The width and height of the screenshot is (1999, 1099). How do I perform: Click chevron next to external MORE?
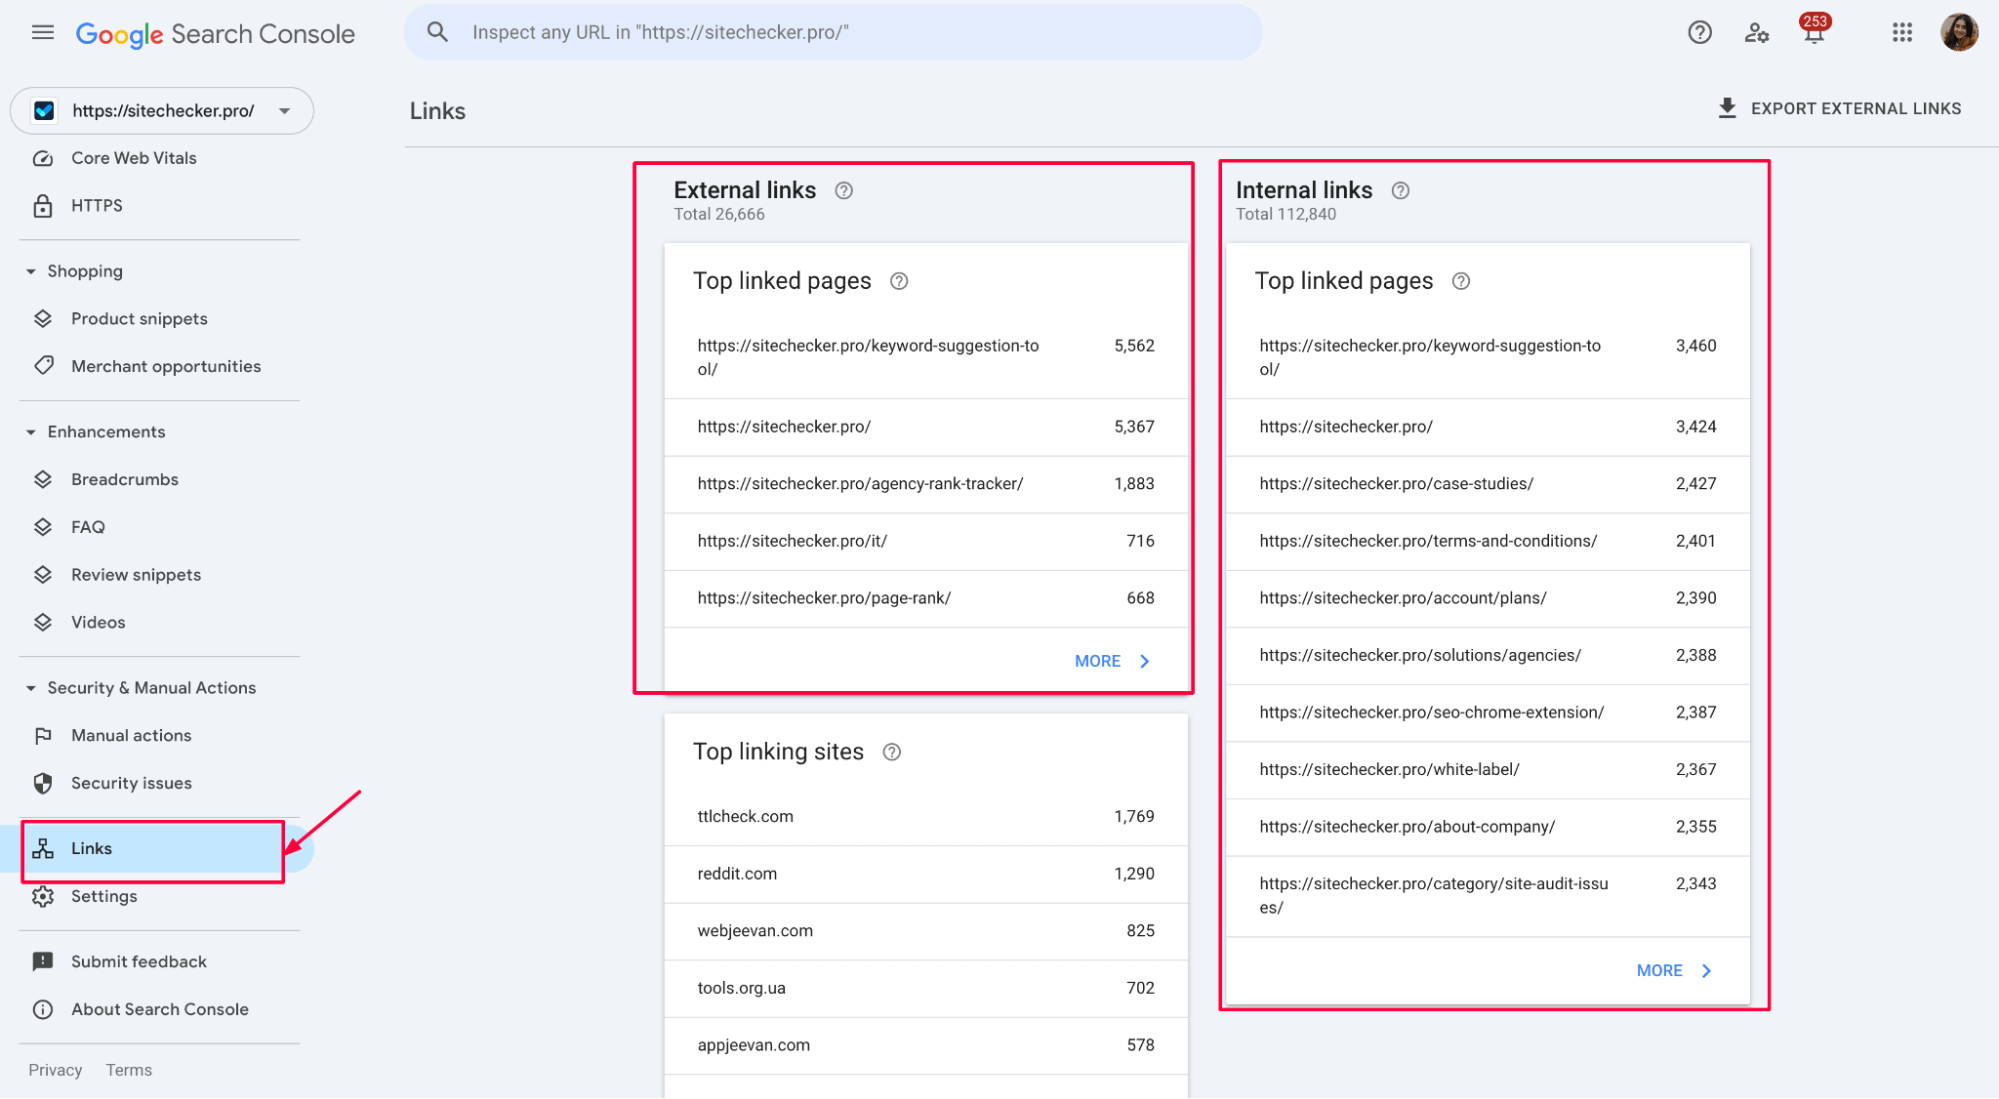pos(1145,662)
